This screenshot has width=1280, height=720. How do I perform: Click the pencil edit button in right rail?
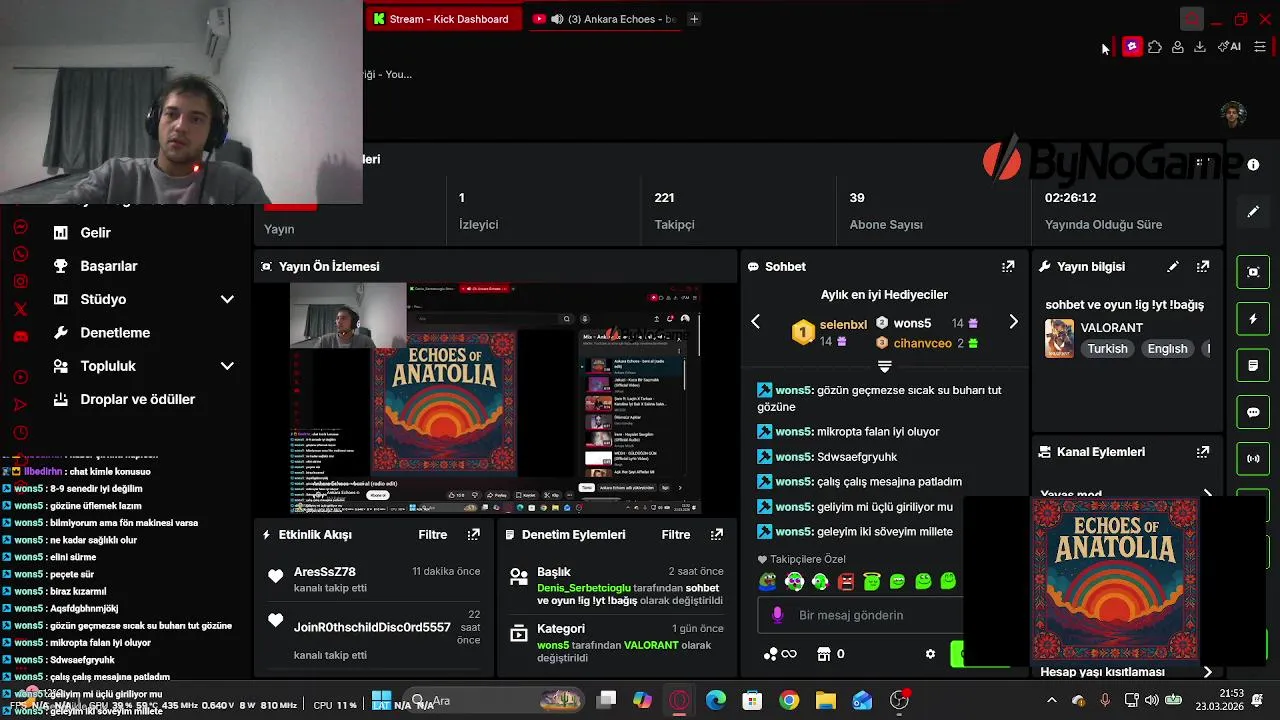(x=1253, y=212)
